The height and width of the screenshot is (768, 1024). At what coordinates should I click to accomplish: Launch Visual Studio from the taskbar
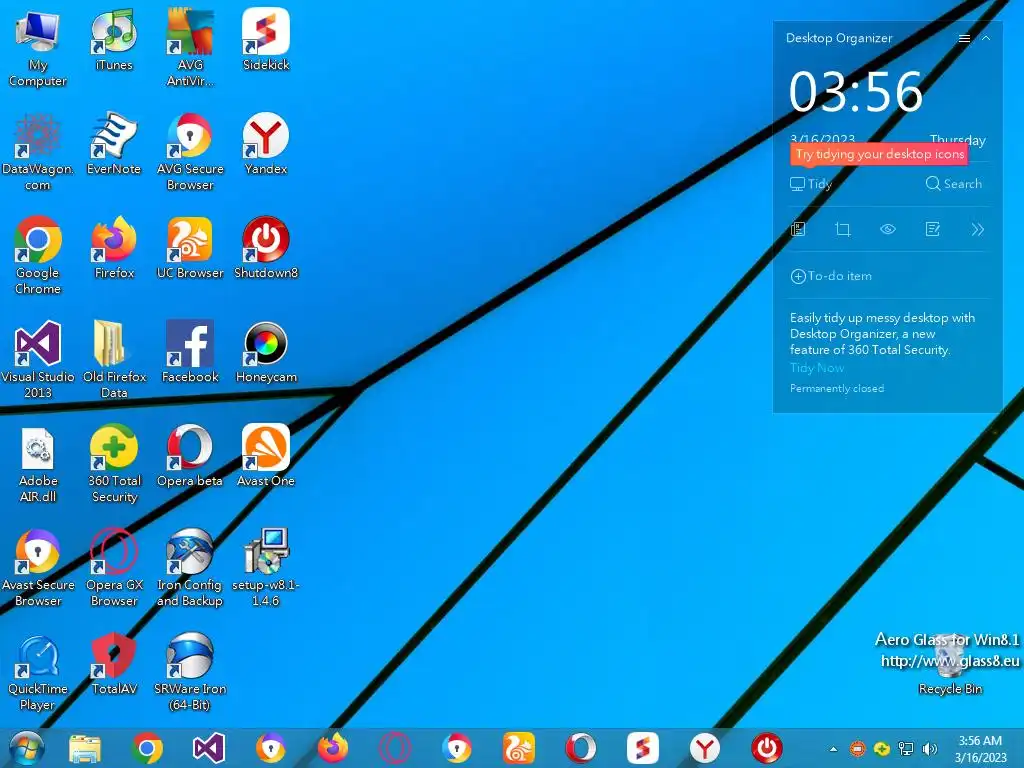[209, 748]
